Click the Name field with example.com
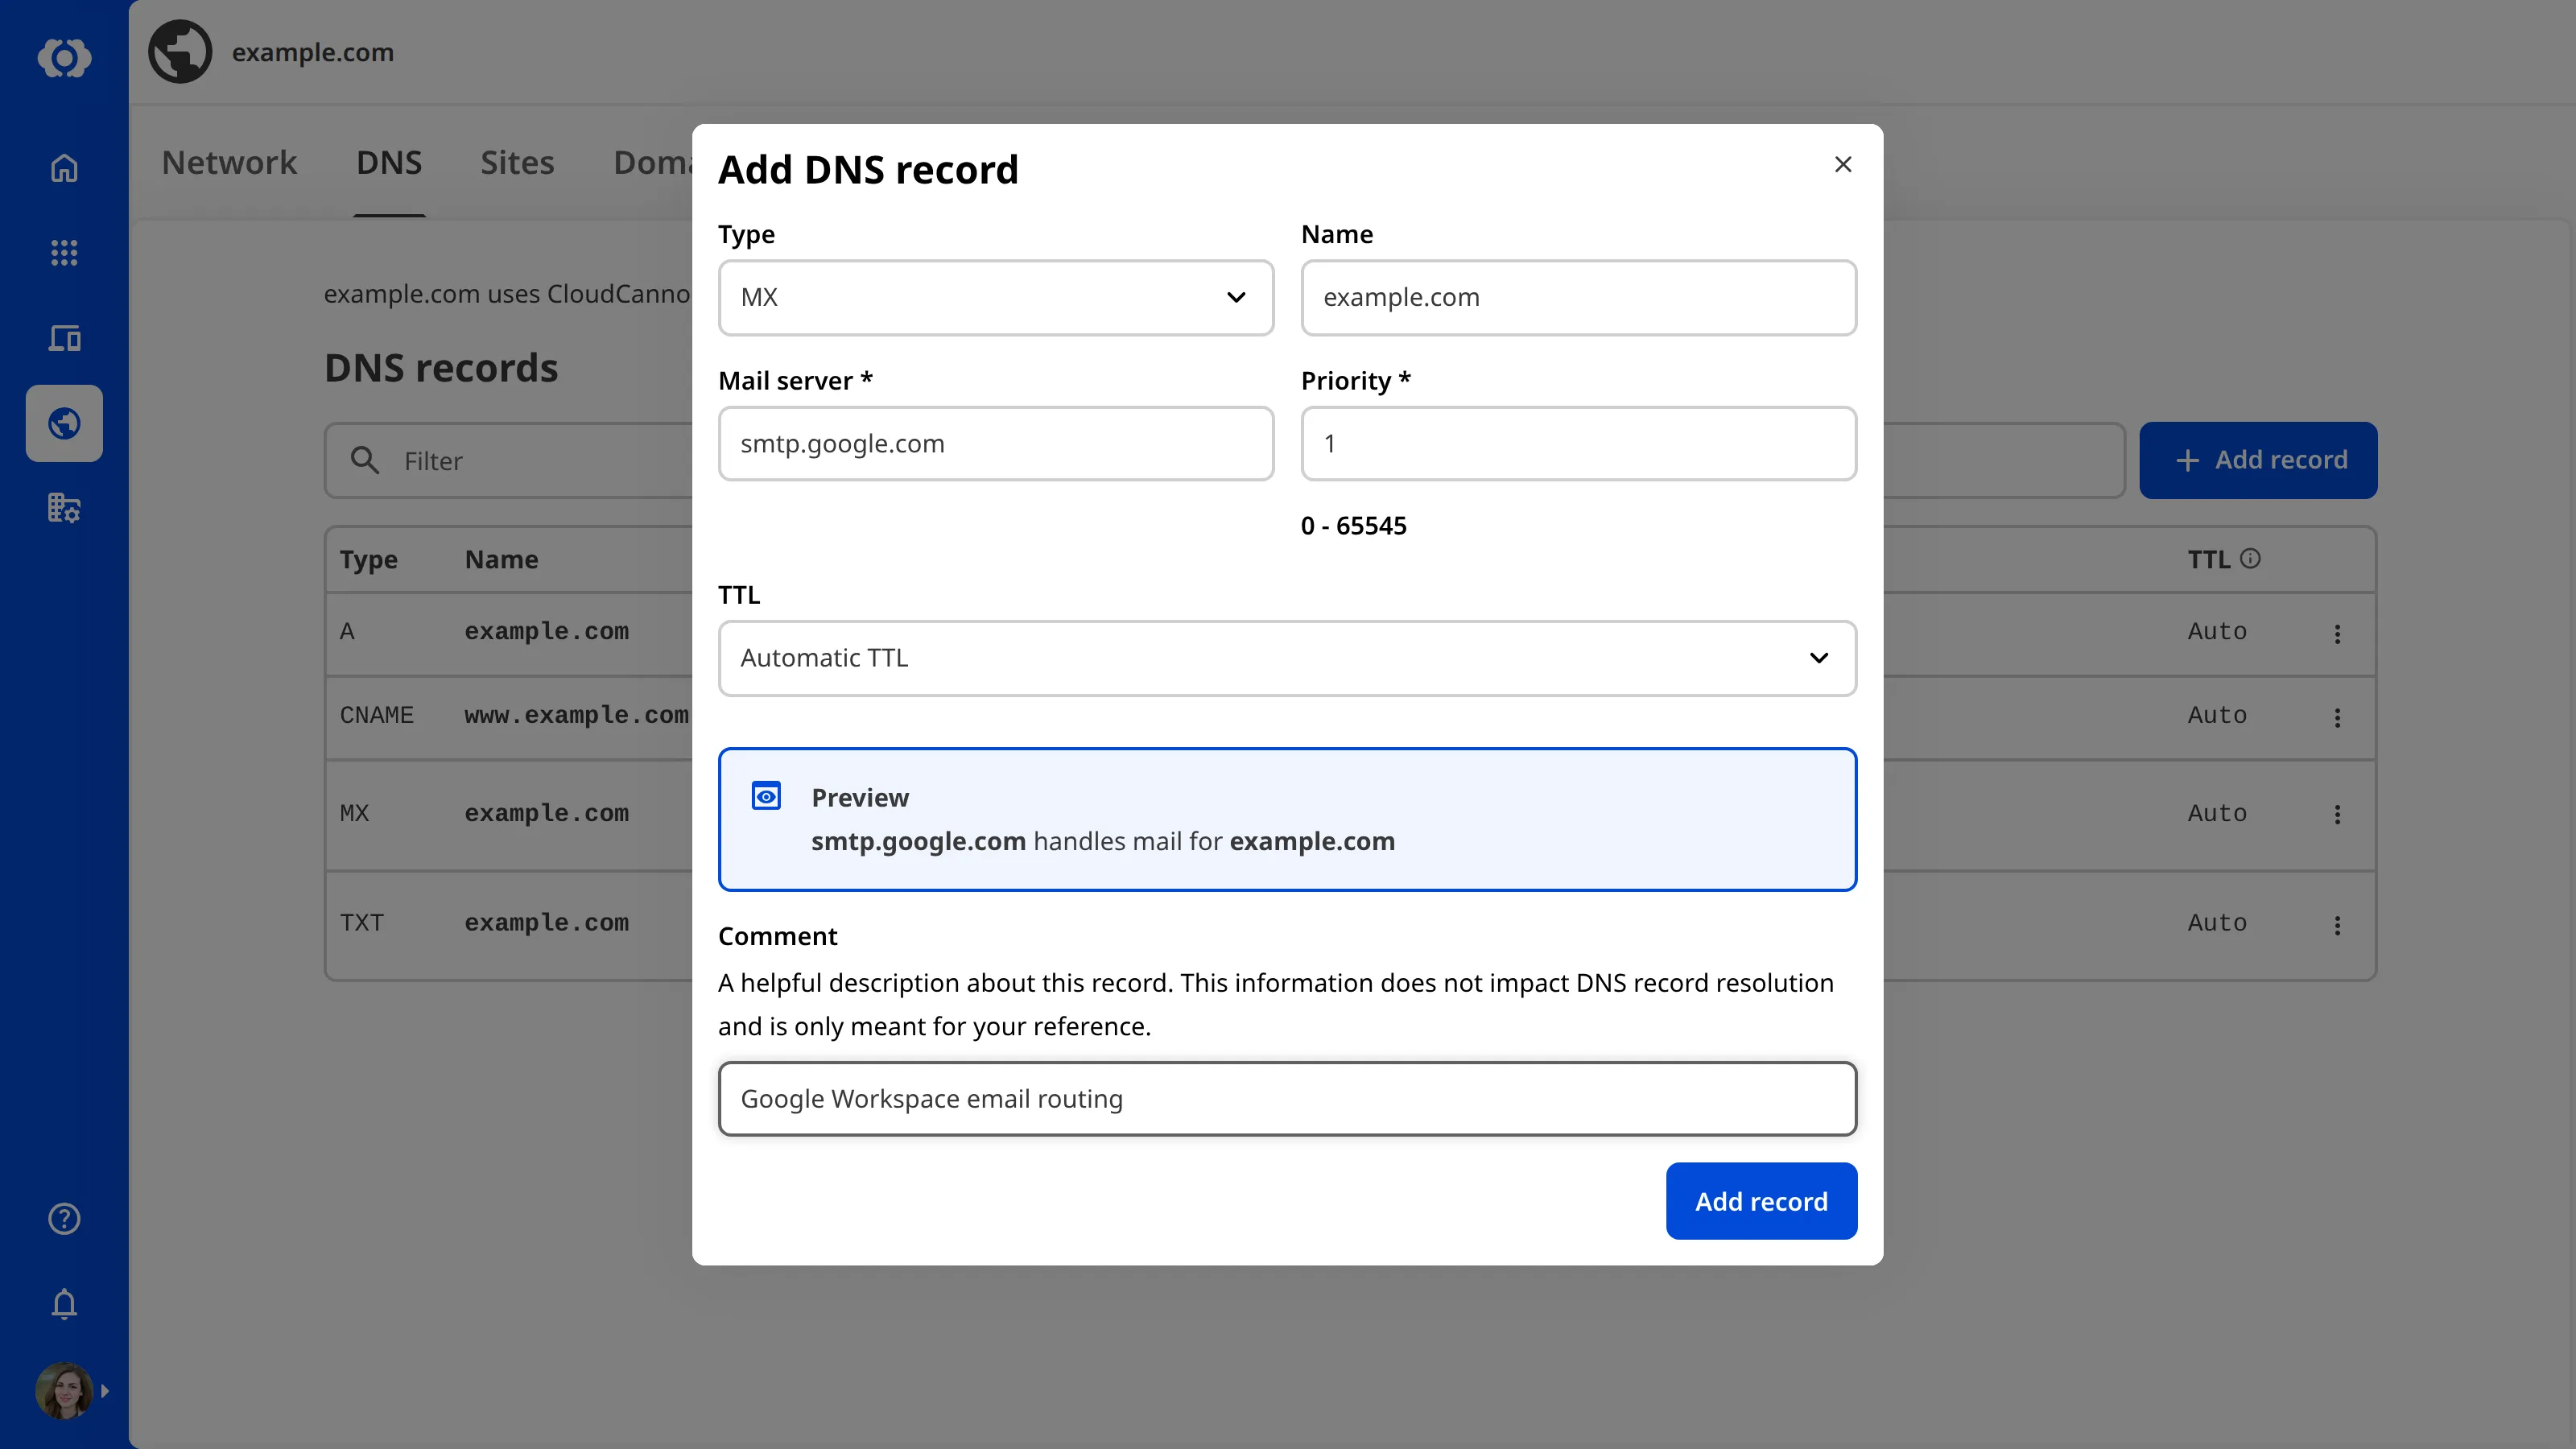2576x1449 pixels. (1578, 297)
